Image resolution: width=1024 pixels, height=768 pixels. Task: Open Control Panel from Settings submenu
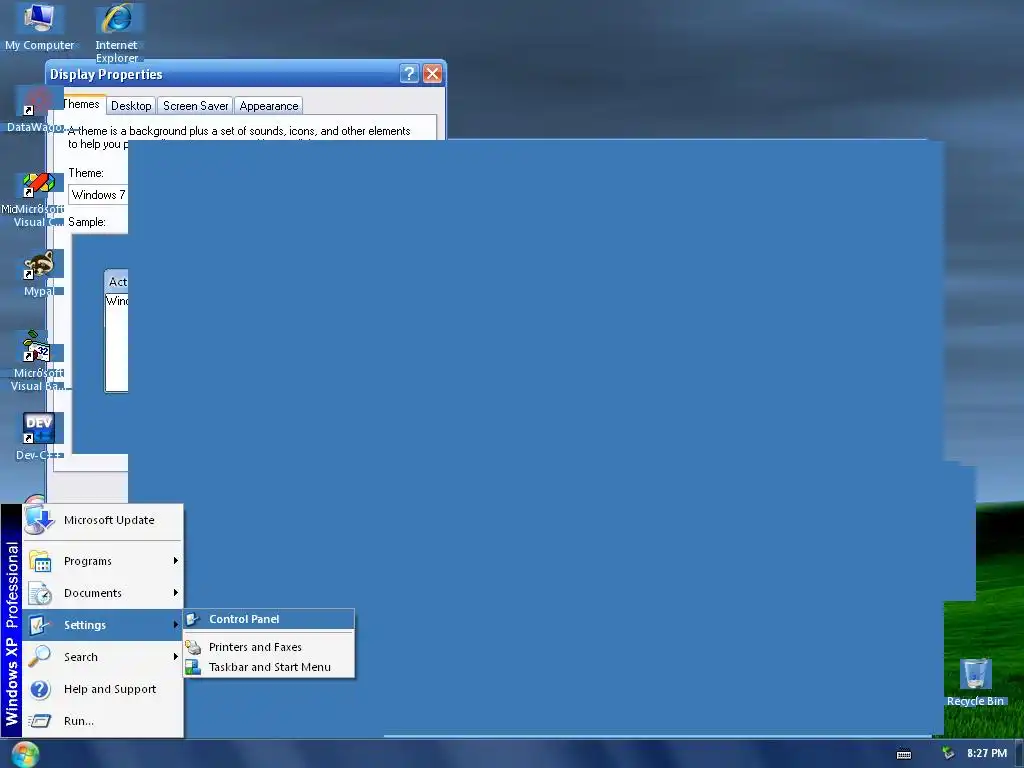[269, 619]
